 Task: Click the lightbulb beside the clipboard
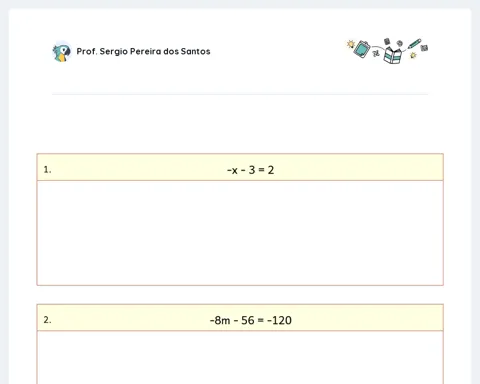351,44
